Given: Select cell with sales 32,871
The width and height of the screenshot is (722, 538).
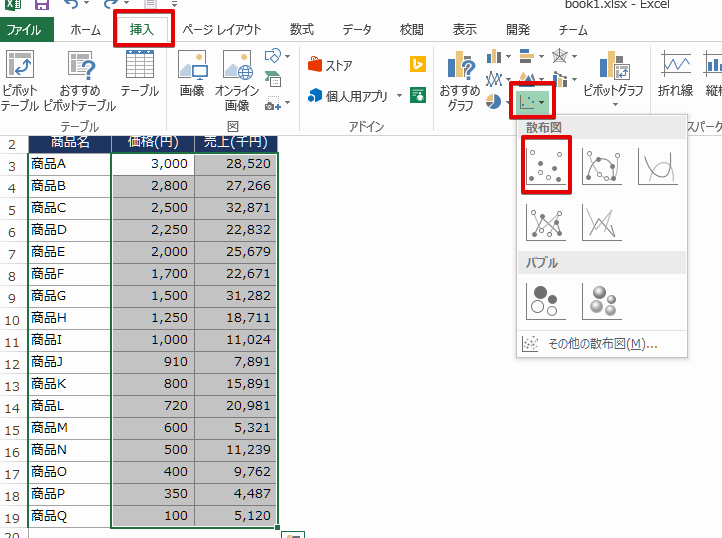Looking at the screenshot, I should click(236, 208).
